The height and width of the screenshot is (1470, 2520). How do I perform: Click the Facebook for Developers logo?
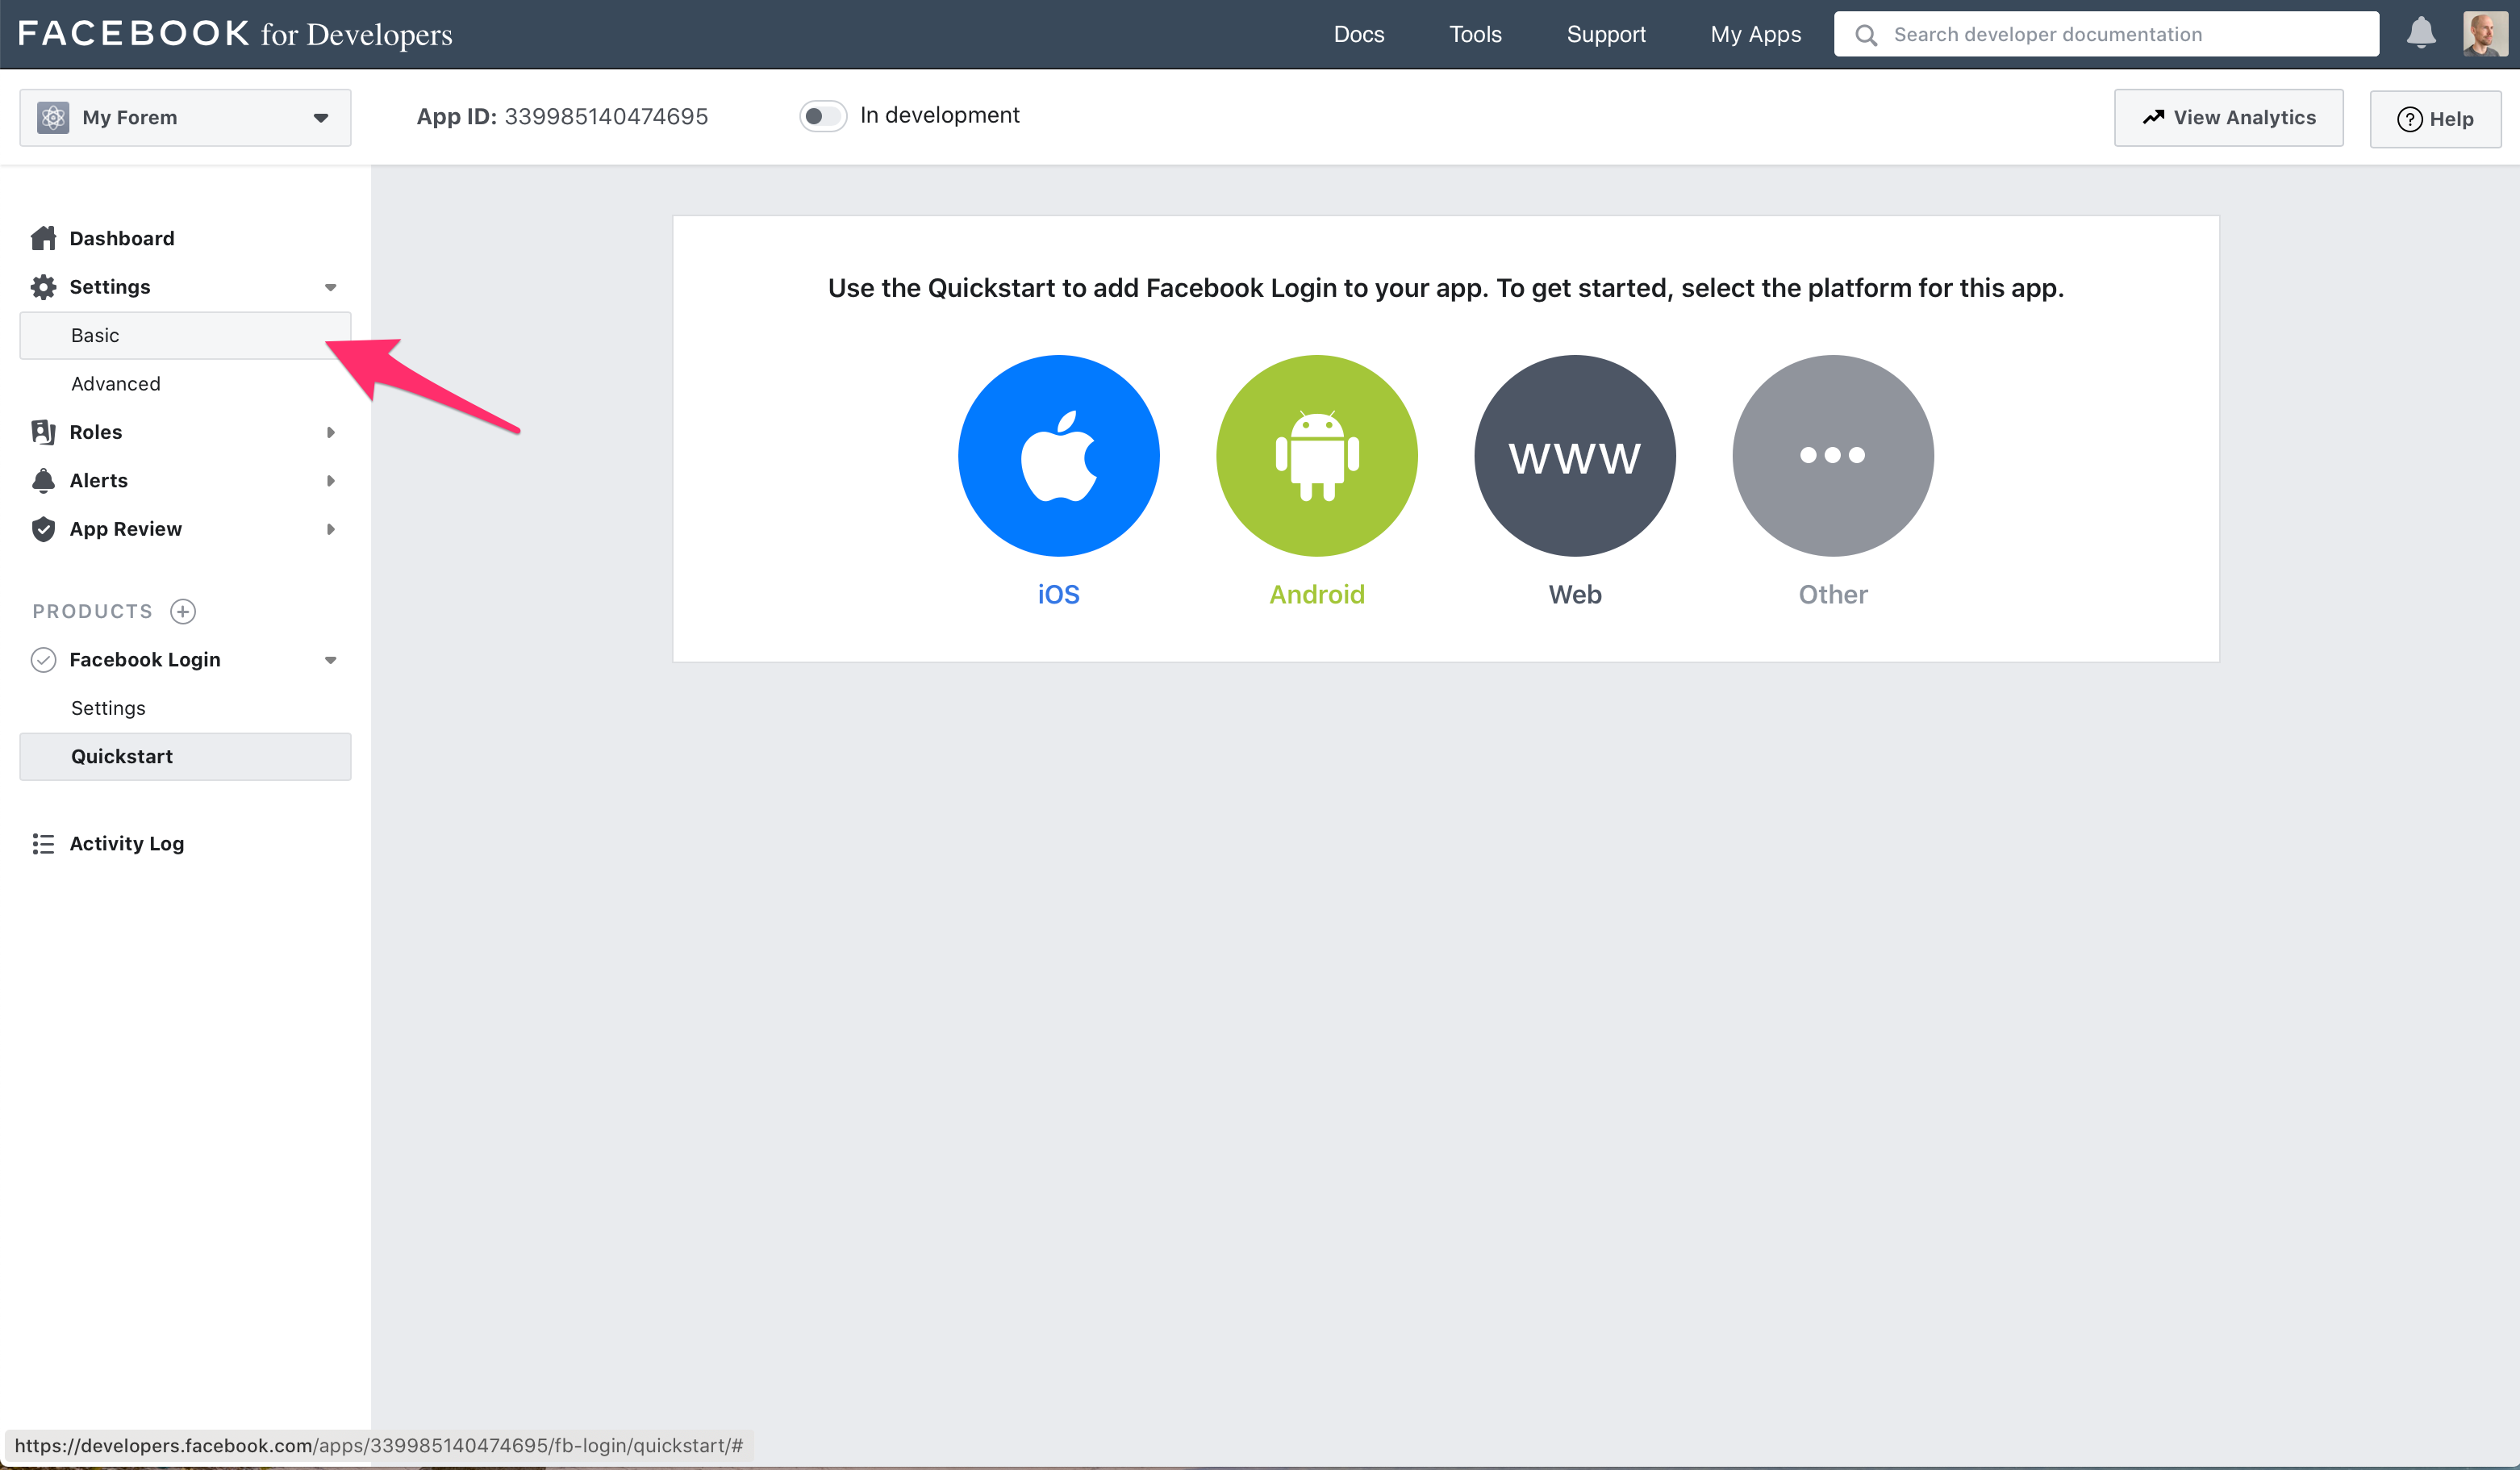click(x=235, y=34)
